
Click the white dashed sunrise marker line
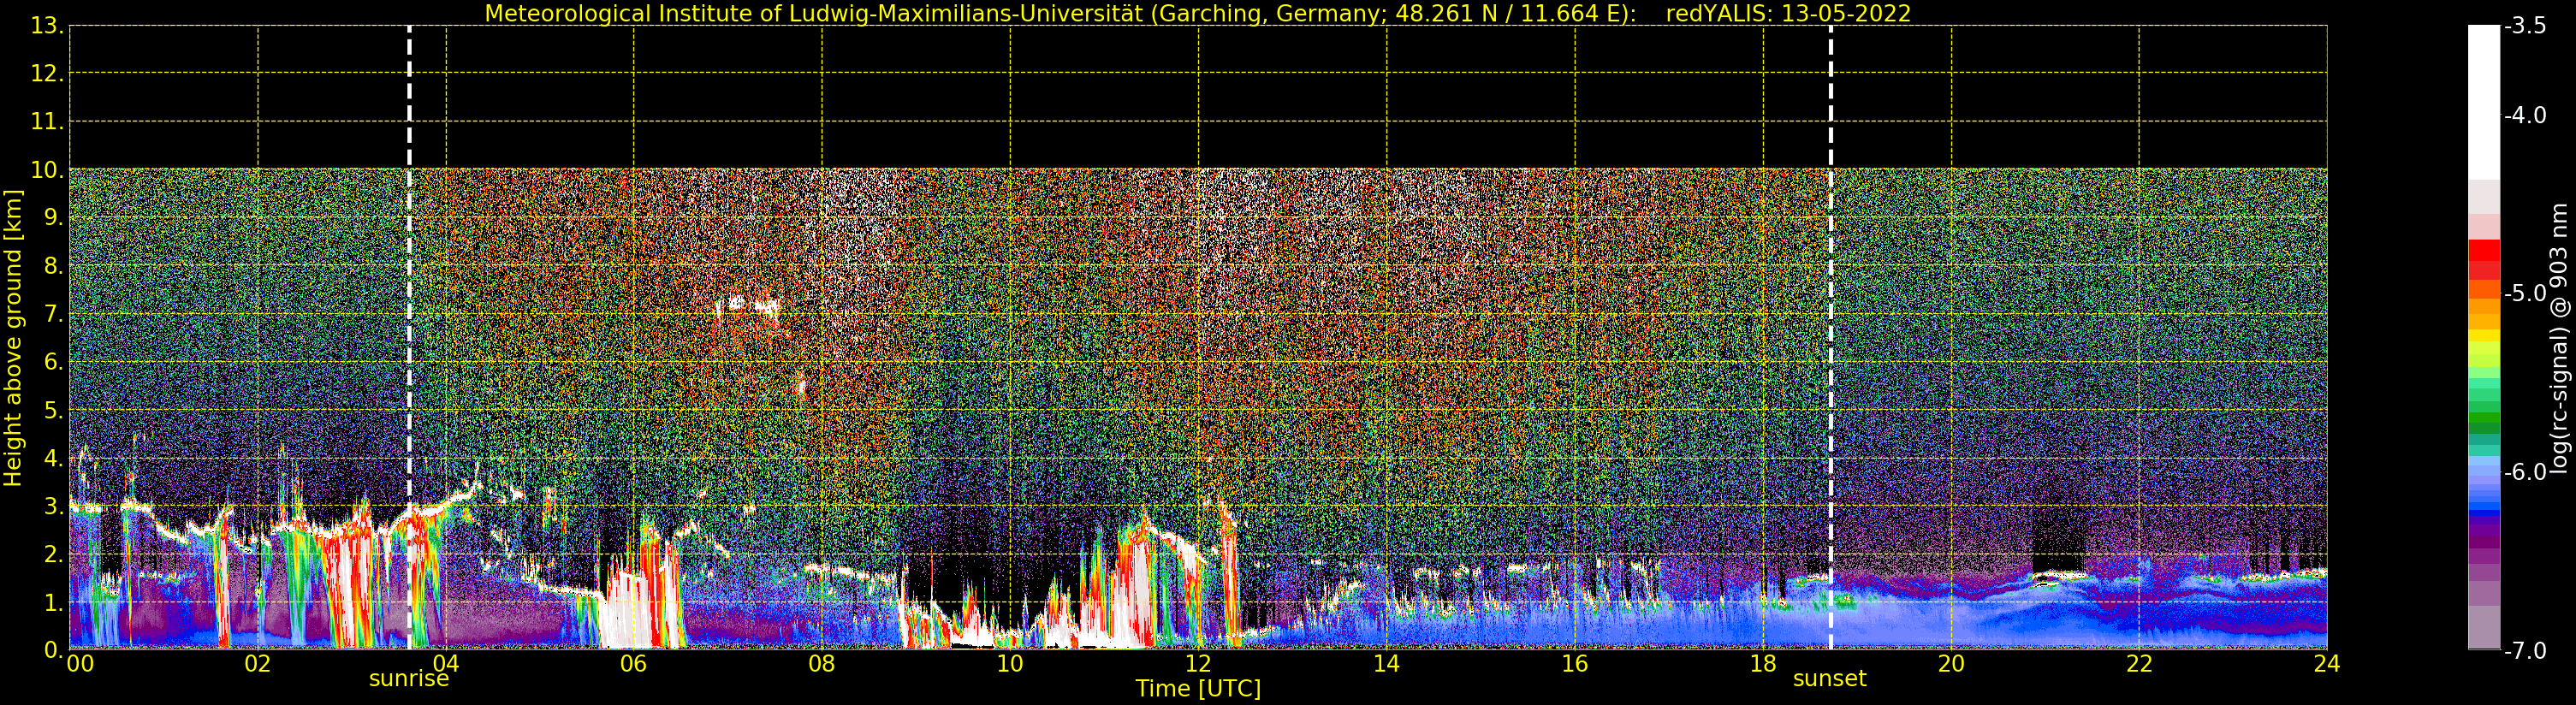click(x=409, y=338)
